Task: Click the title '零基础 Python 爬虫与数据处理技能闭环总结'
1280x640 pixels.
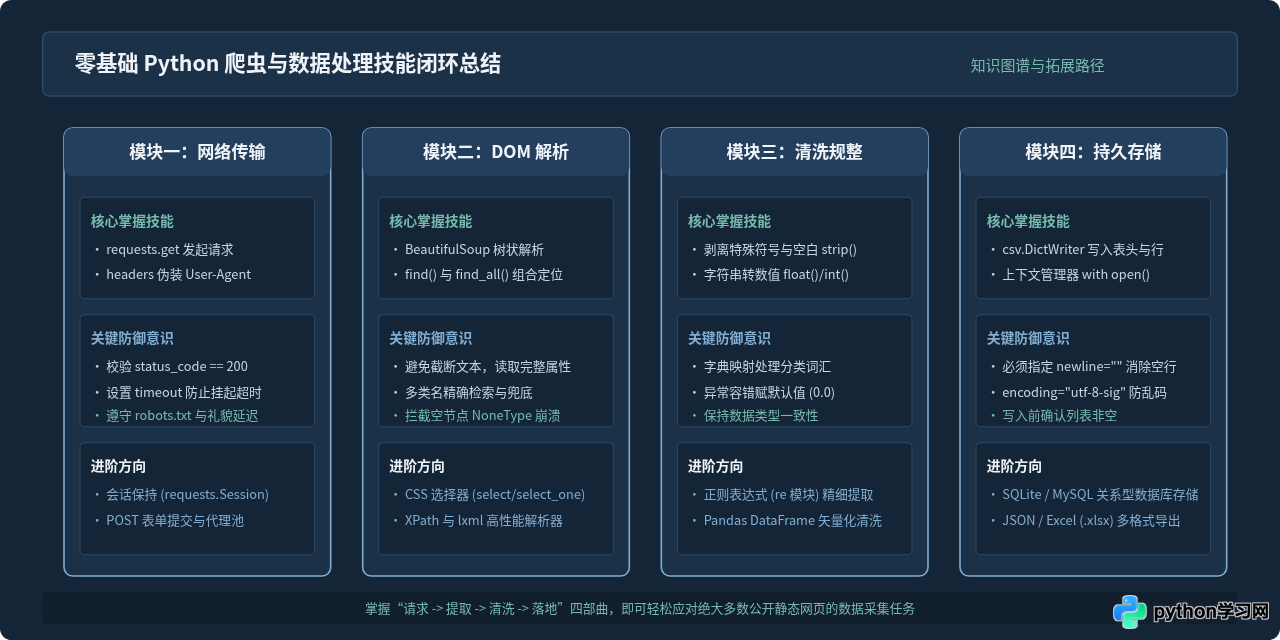Action: pyautogui.click(x=288, y=64)
